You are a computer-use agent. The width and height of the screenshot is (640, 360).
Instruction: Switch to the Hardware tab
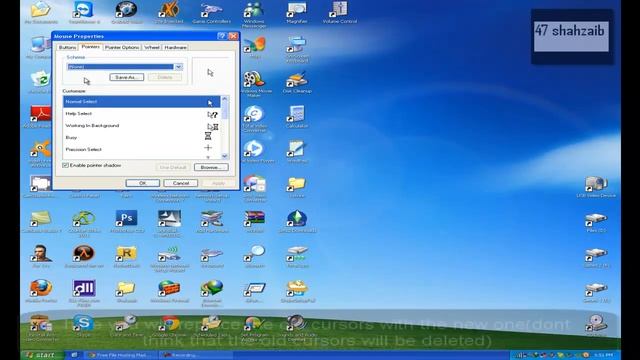click(175, 47)
